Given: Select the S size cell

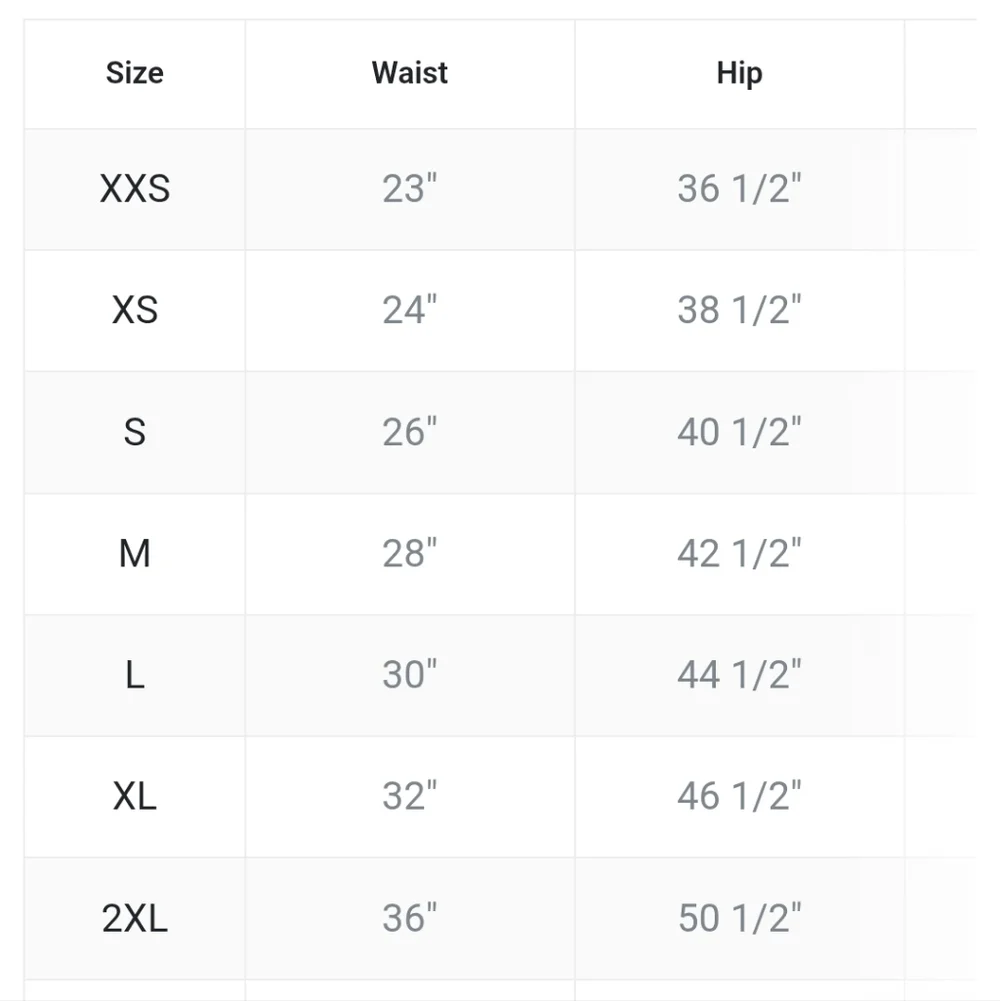Looking at the screenshot, I should [135, 432].
